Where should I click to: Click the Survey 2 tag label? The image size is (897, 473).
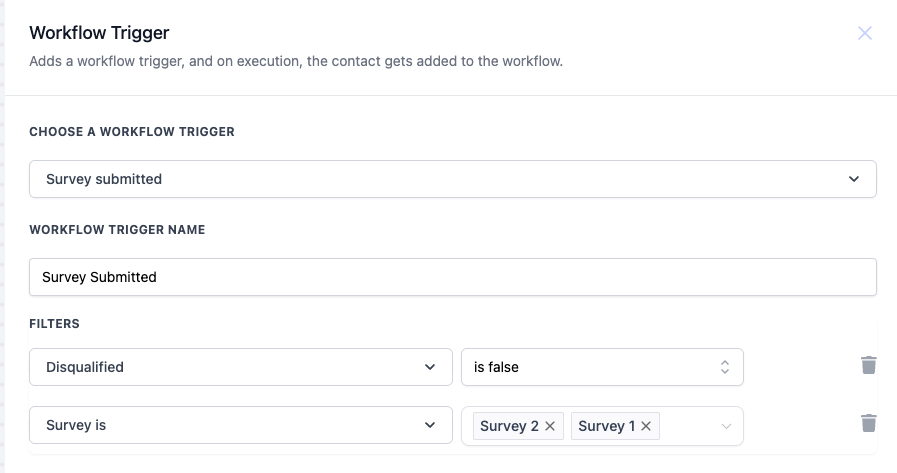coord(509,426)
